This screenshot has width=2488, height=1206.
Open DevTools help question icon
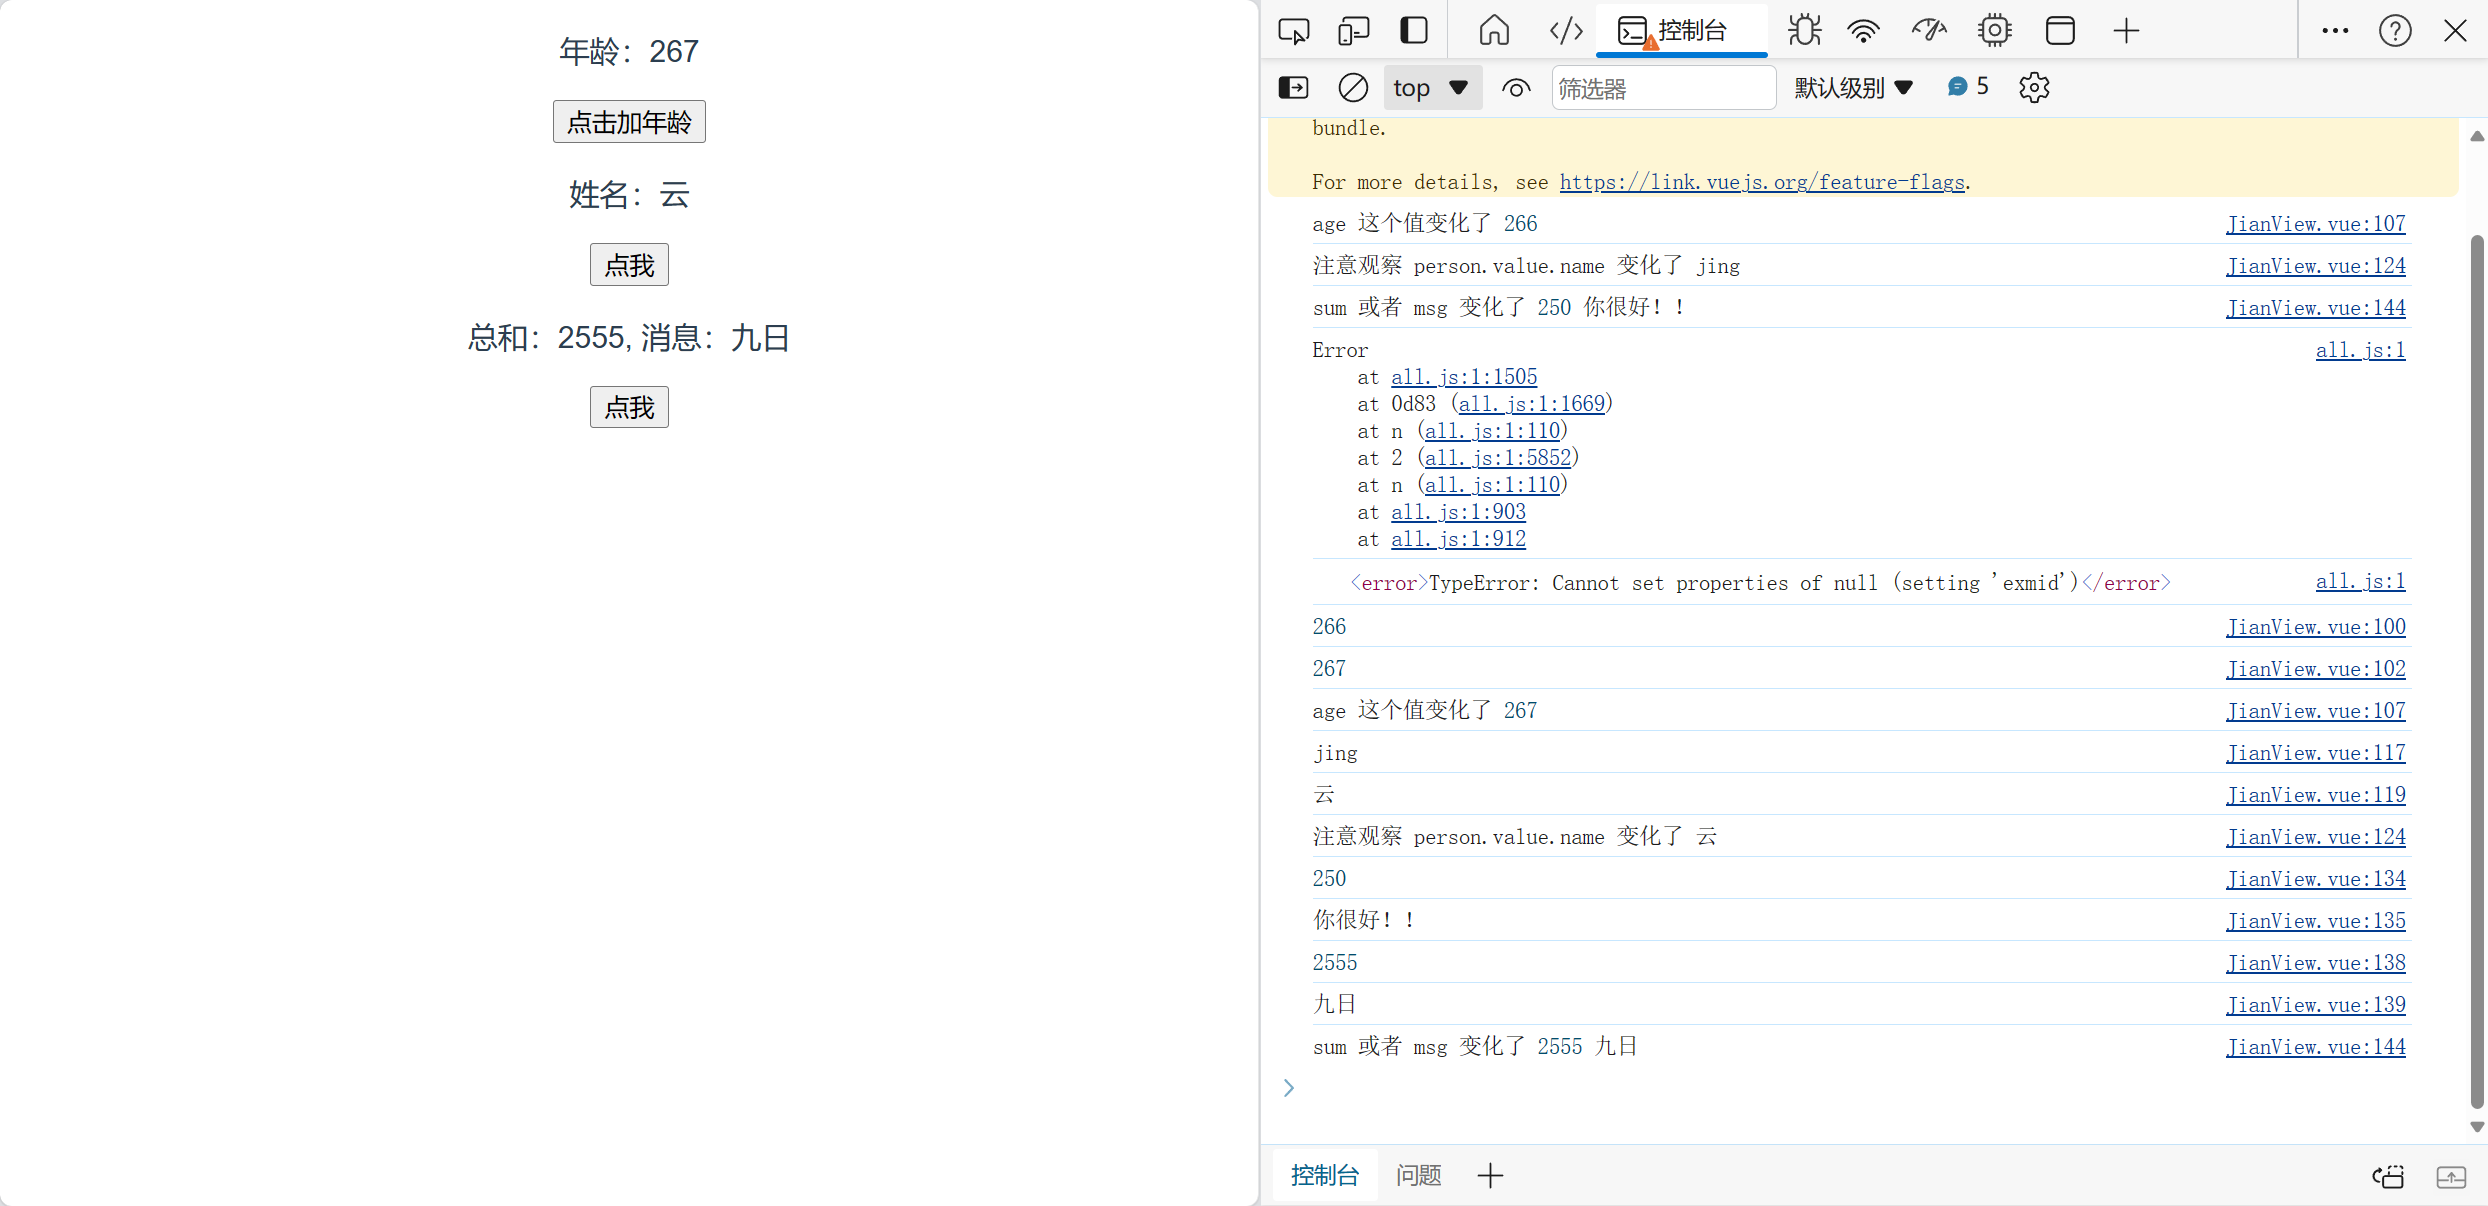[x=2395, y=31]
